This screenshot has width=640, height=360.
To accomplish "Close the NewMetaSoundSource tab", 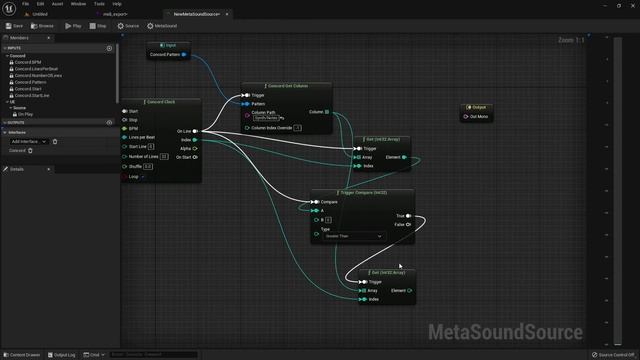I will (227, 14).
